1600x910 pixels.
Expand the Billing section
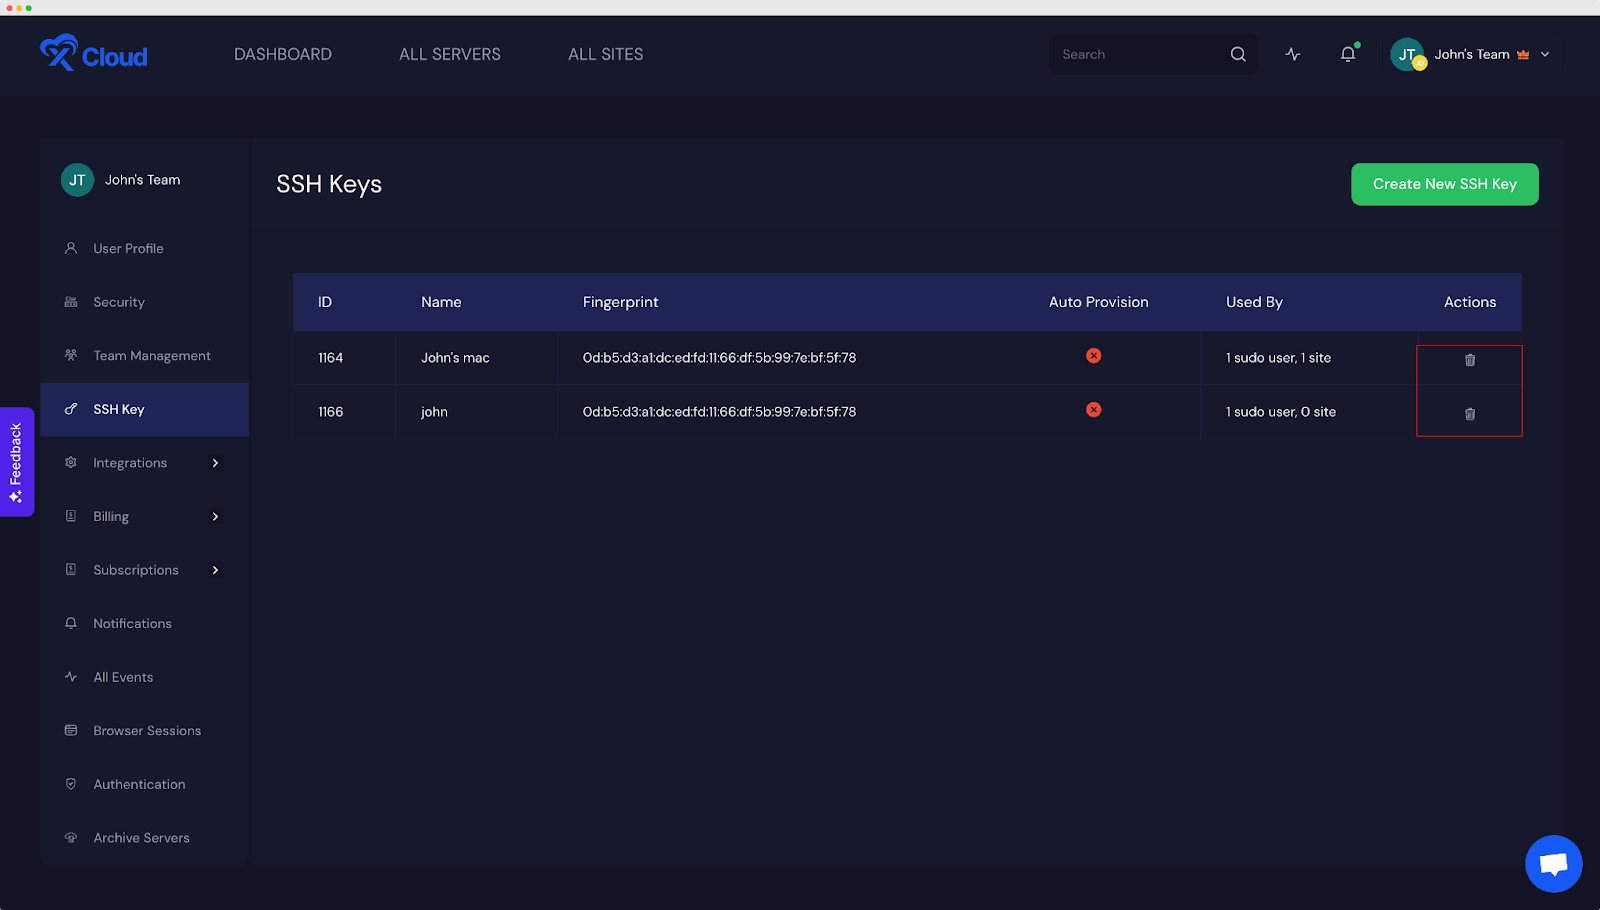215,516
